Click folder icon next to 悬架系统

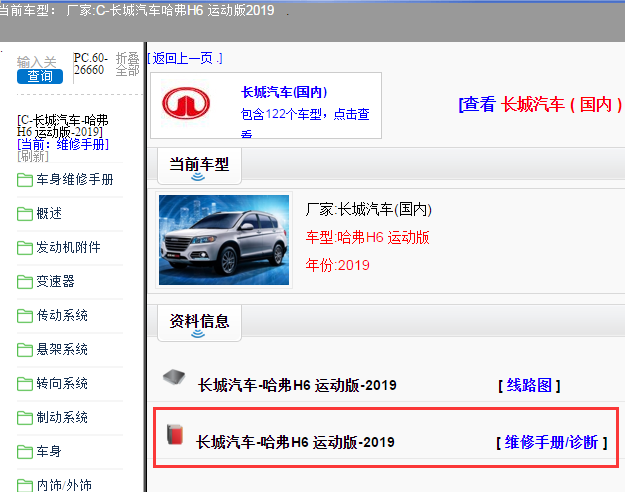[x=25, y=350]
